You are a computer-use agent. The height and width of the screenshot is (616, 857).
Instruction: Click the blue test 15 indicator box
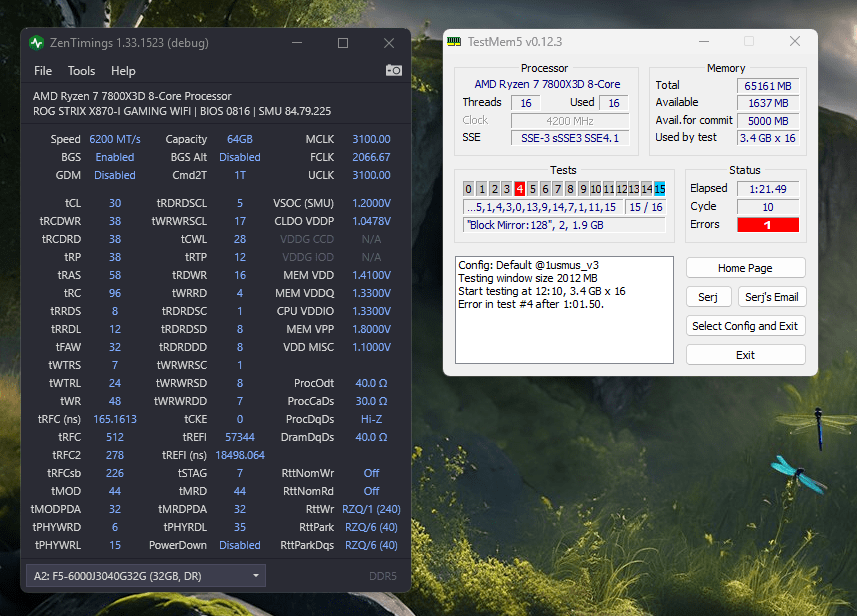tap(660, 189)
